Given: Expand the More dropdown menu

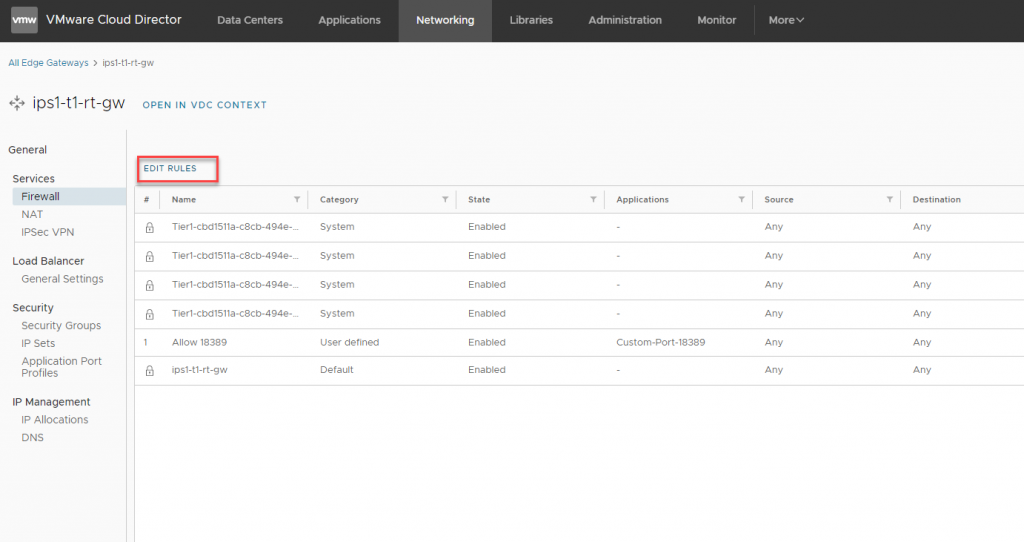Looking at the screenshot, I should (785, 20).
